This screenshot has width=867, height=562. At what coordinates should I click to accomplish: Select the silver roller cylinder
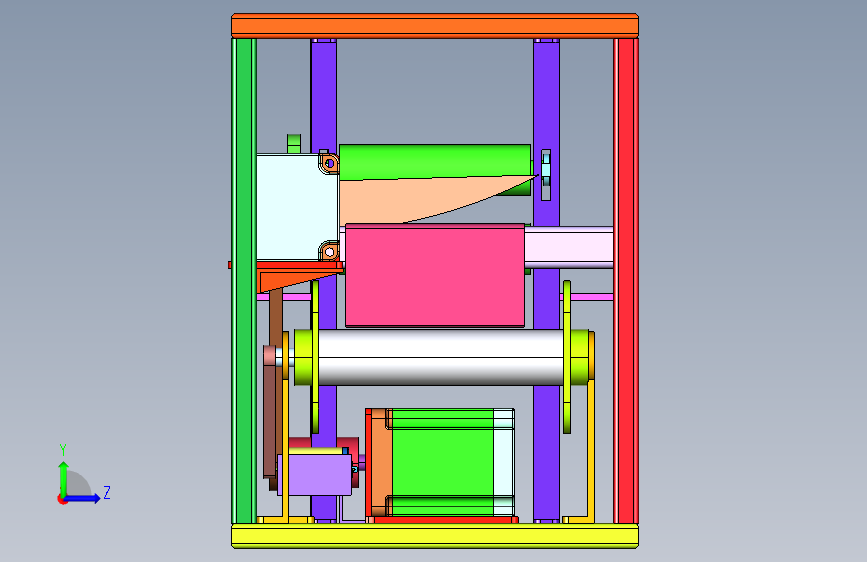tap(441, 357)
